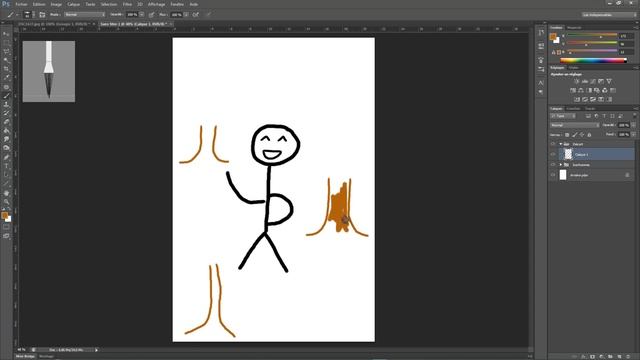
Task: Toggle lock image pixels
Action: point(575,135)
